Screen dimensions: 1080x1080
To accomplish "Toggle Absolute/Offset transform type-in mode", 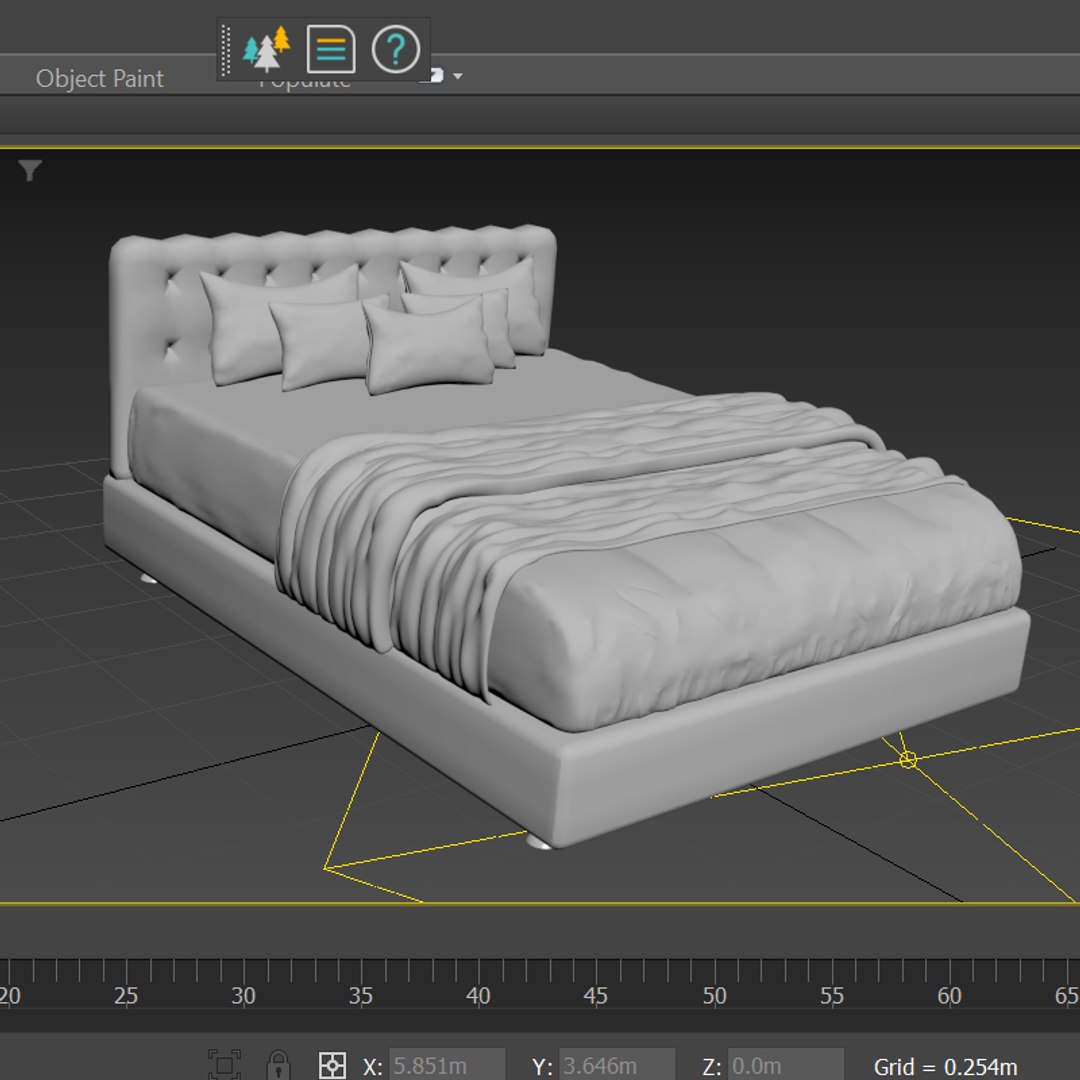I will click(x=332, y=1066).
